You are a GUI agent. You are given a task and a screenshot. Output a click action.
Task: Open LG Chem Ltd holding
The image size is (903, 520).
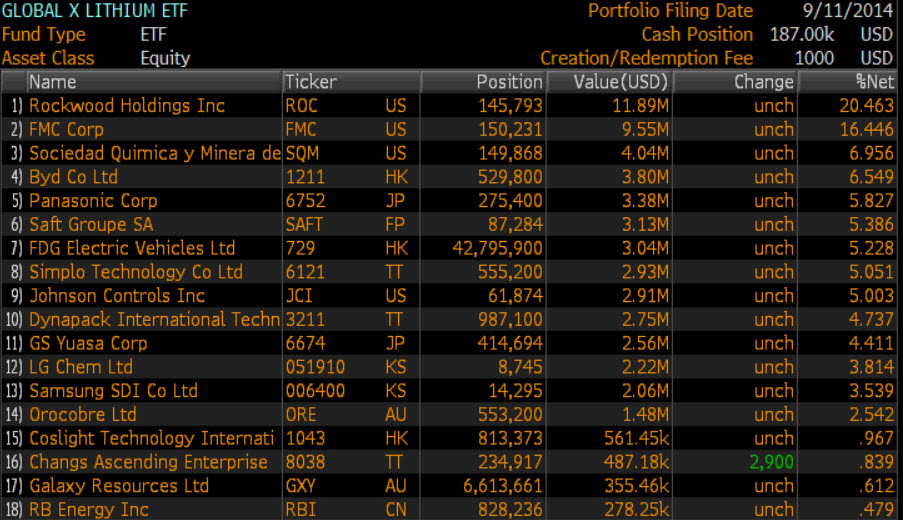(x=81, y=367)
